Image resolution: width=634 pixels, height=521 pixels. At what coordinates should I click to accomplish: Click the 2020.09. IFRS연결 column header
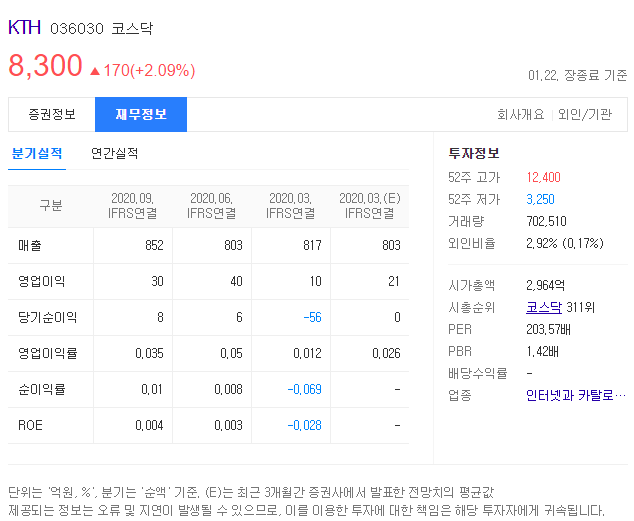pyautogui.click(x=133, y=206)
